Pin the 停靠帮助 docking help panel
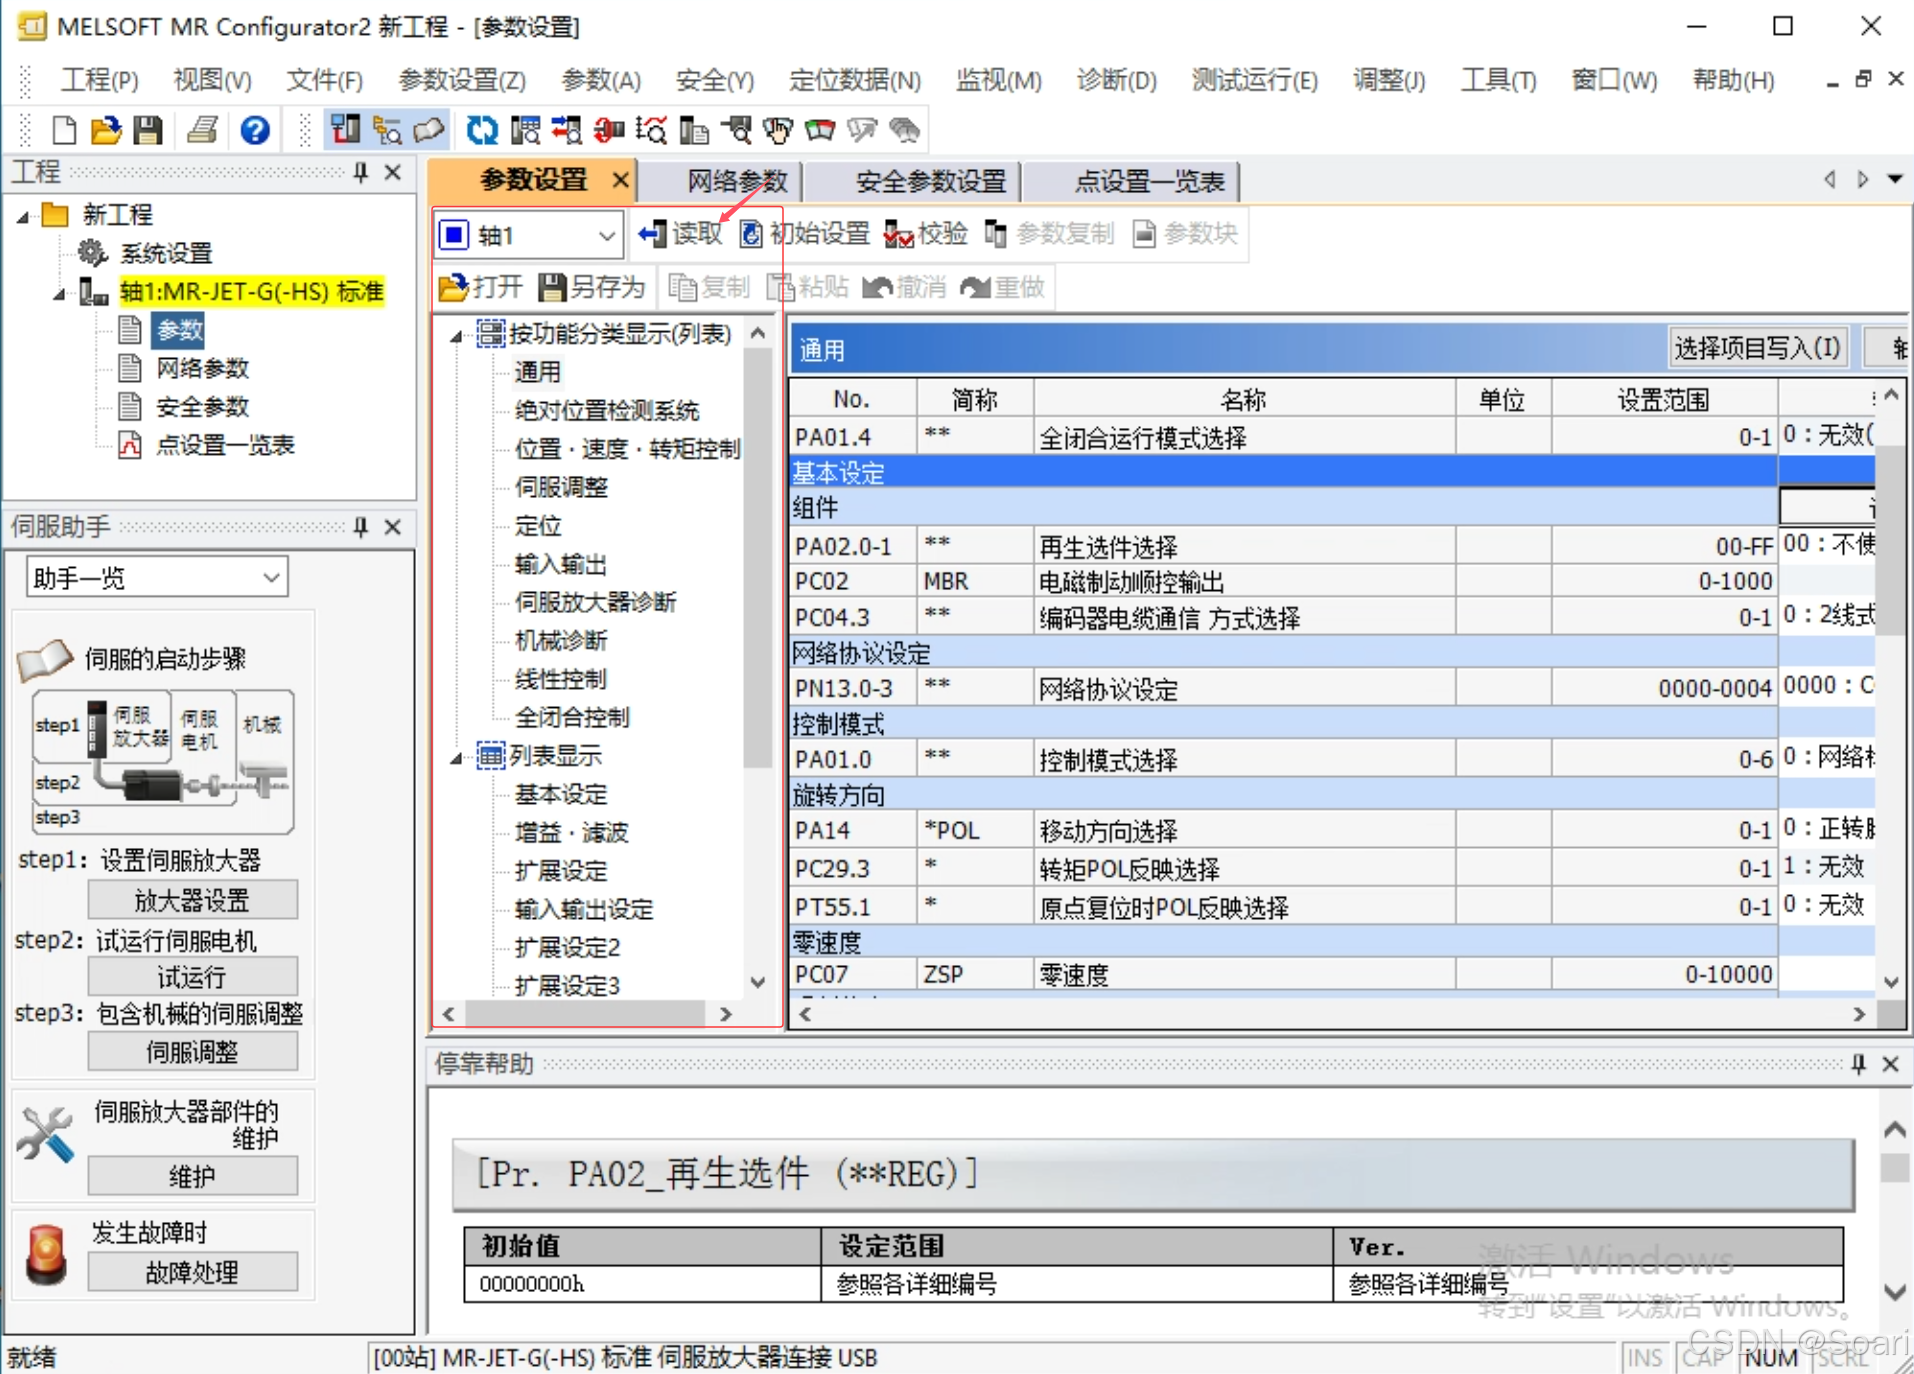Viewport: 1914px width, 1374px height. coord(1858,1064)
